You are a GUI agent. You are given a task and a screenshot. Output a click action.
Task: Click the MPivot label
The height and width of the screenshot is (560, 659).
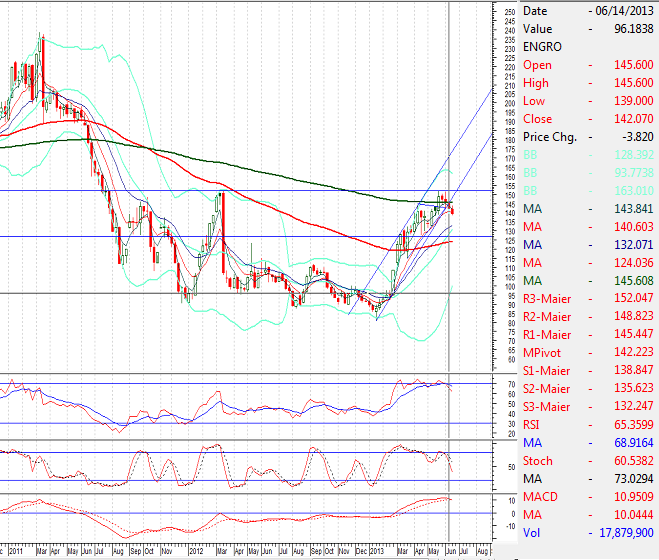(541, 352)
